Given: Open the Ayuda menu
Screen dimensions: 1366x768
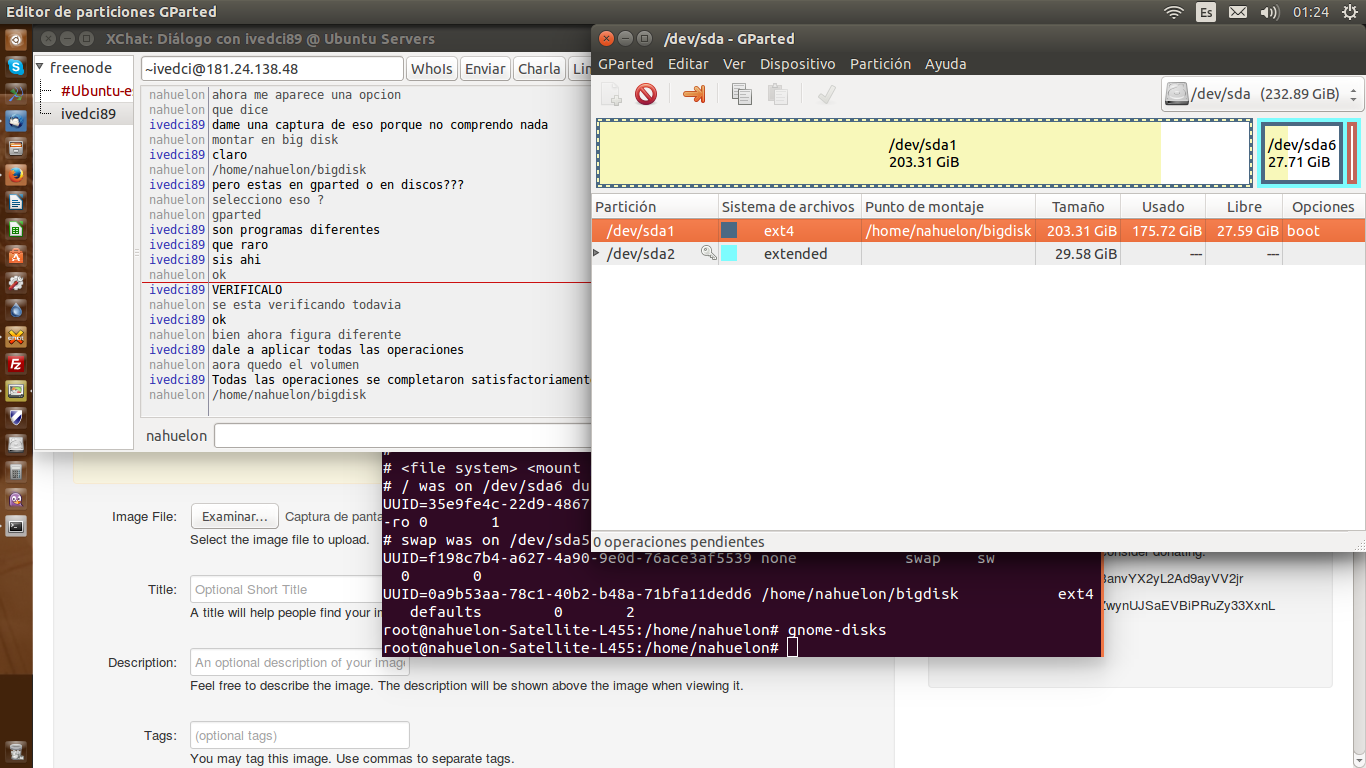Looking at the screenshot, I should point(945,64).
